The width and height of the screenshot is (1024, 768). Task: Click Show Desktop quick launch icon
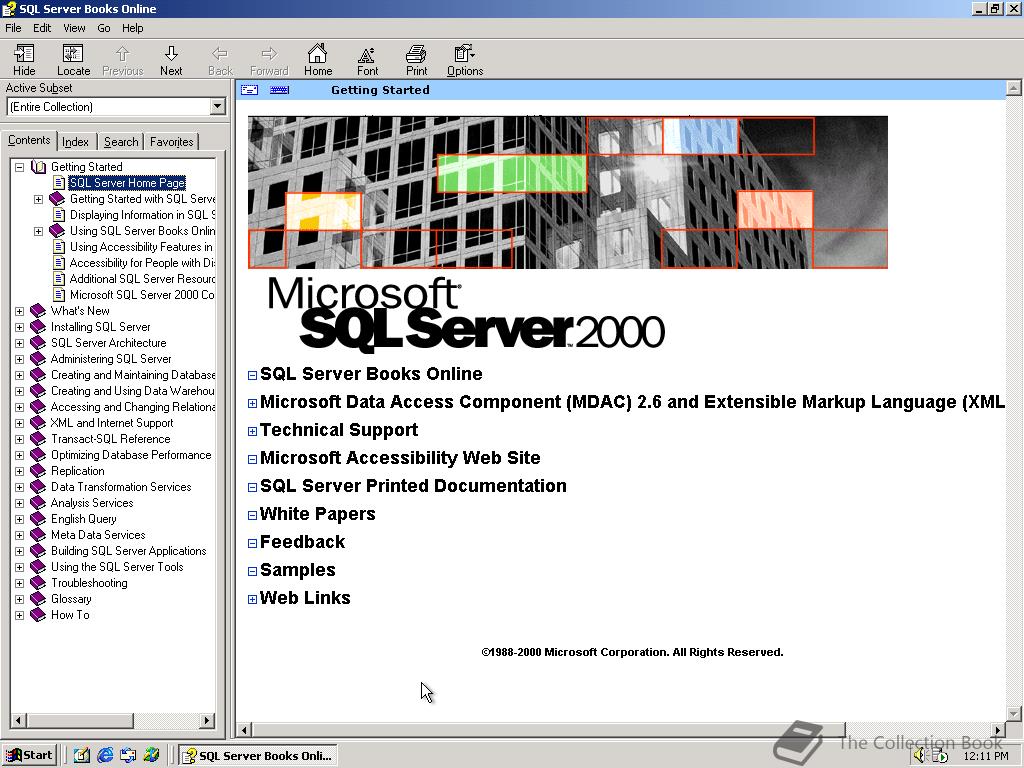click(x=81, y=756)
